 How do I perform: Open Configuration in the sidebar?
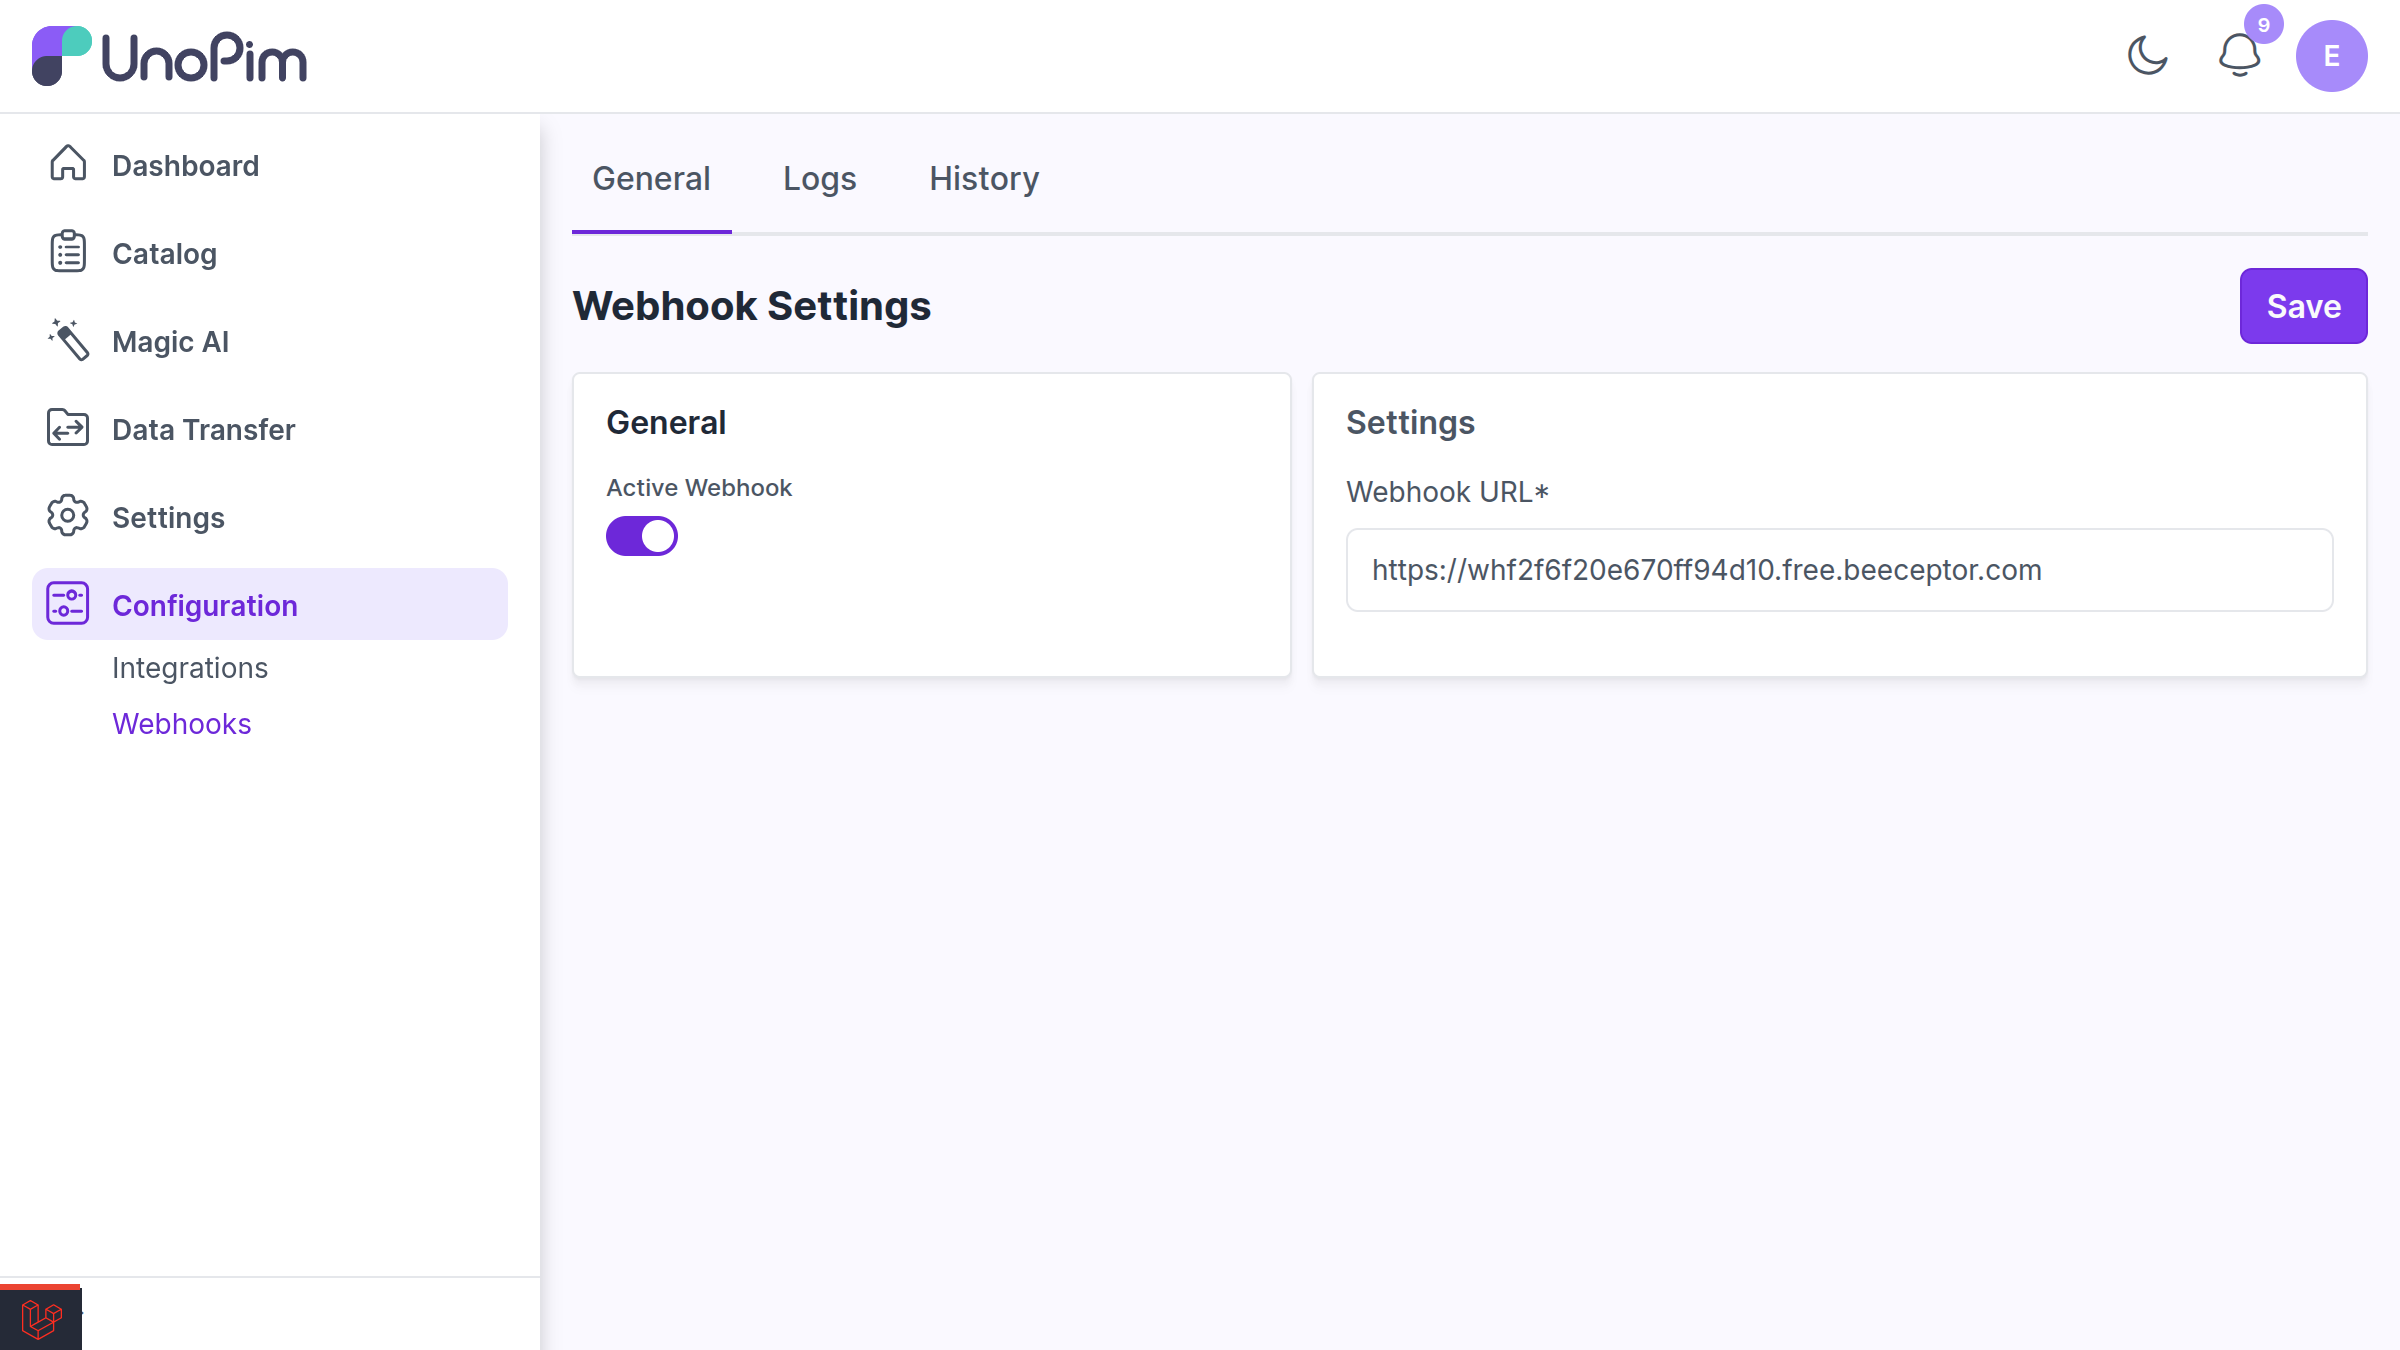click(270, 605)
